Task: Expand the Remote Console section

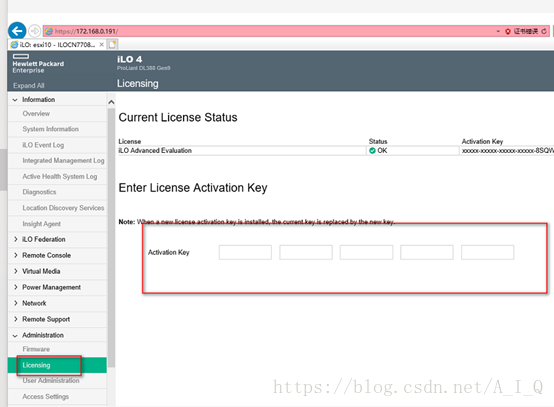Action: click(x=16, y=255)
